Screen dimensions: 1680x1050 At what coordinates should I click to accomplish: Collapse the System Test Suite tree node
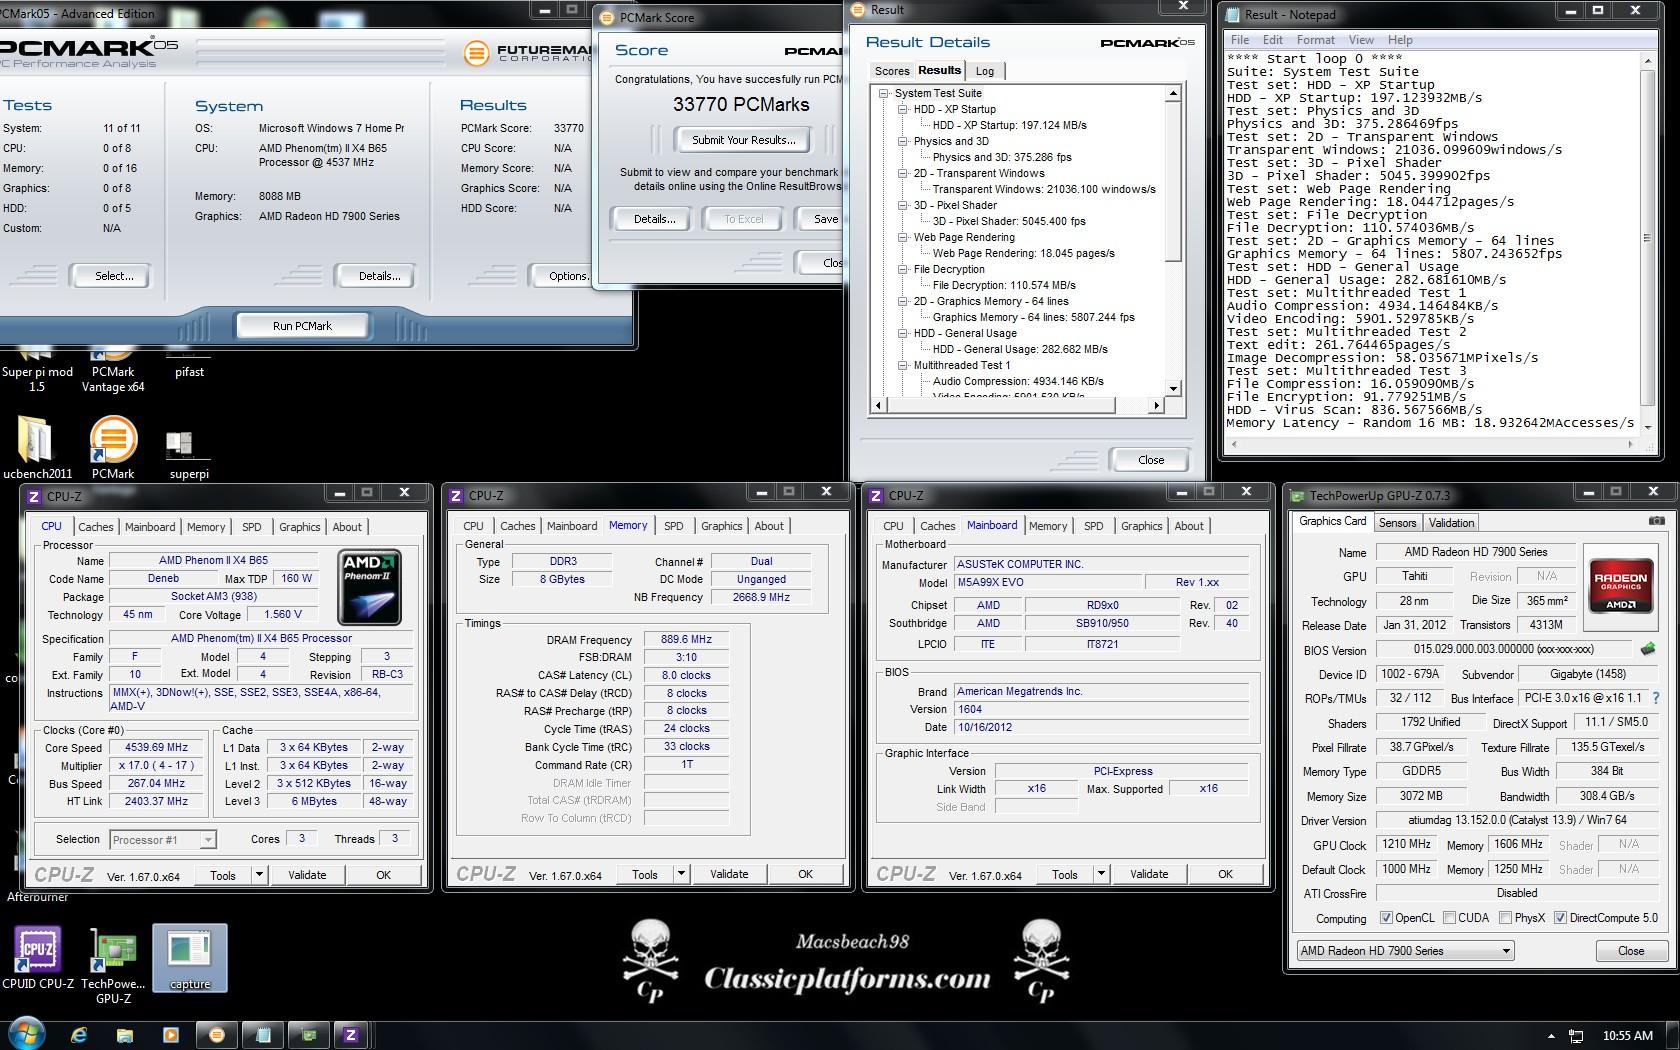click(x=883, y=93)
